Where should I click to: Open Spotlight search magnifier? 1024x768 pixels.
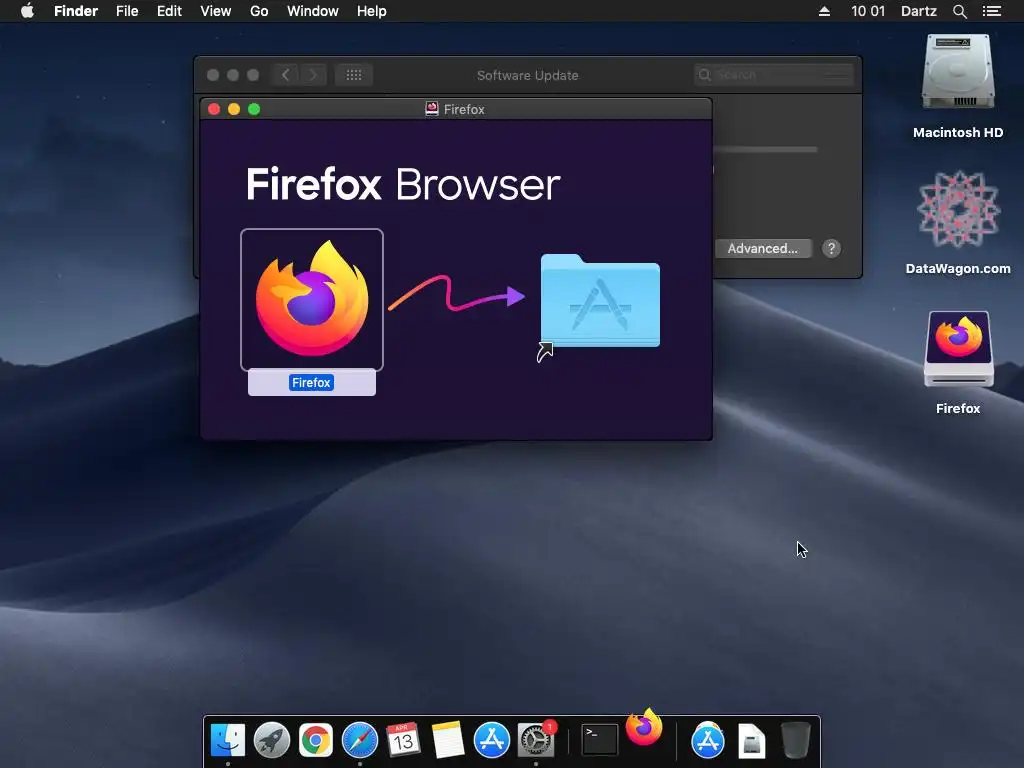tap(959, 11)
